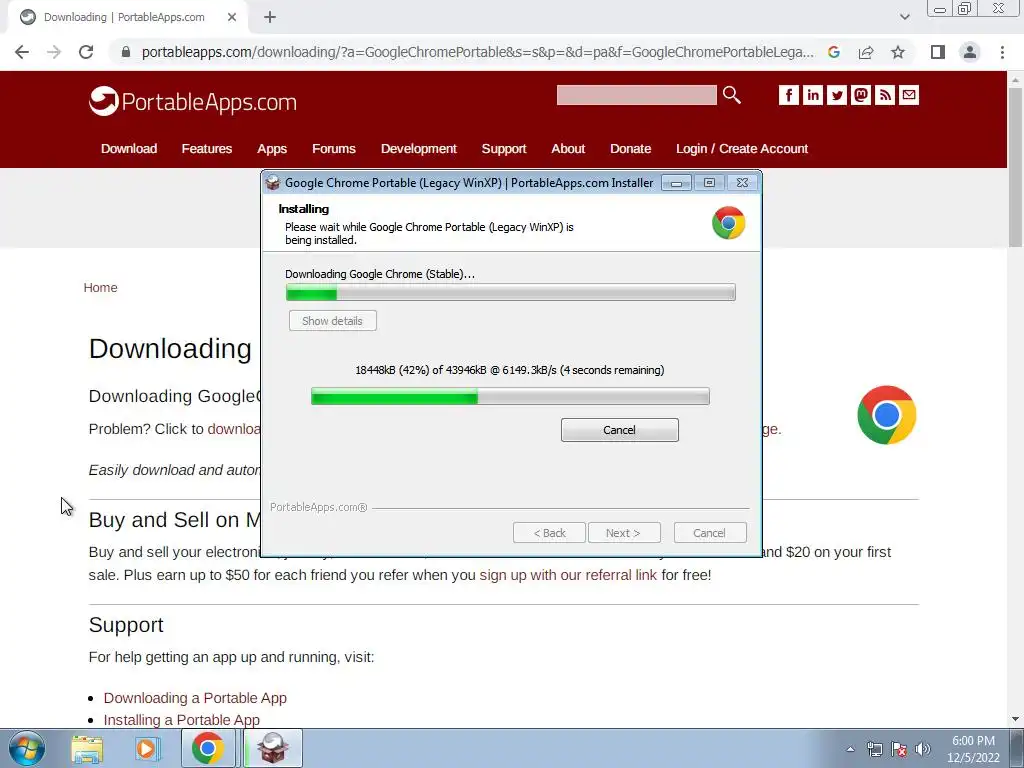Image resolution: width=1024 pixels, height=768 pixels.
Task: Click the Home breadcrumb link
Action: [x=101, y=288]
